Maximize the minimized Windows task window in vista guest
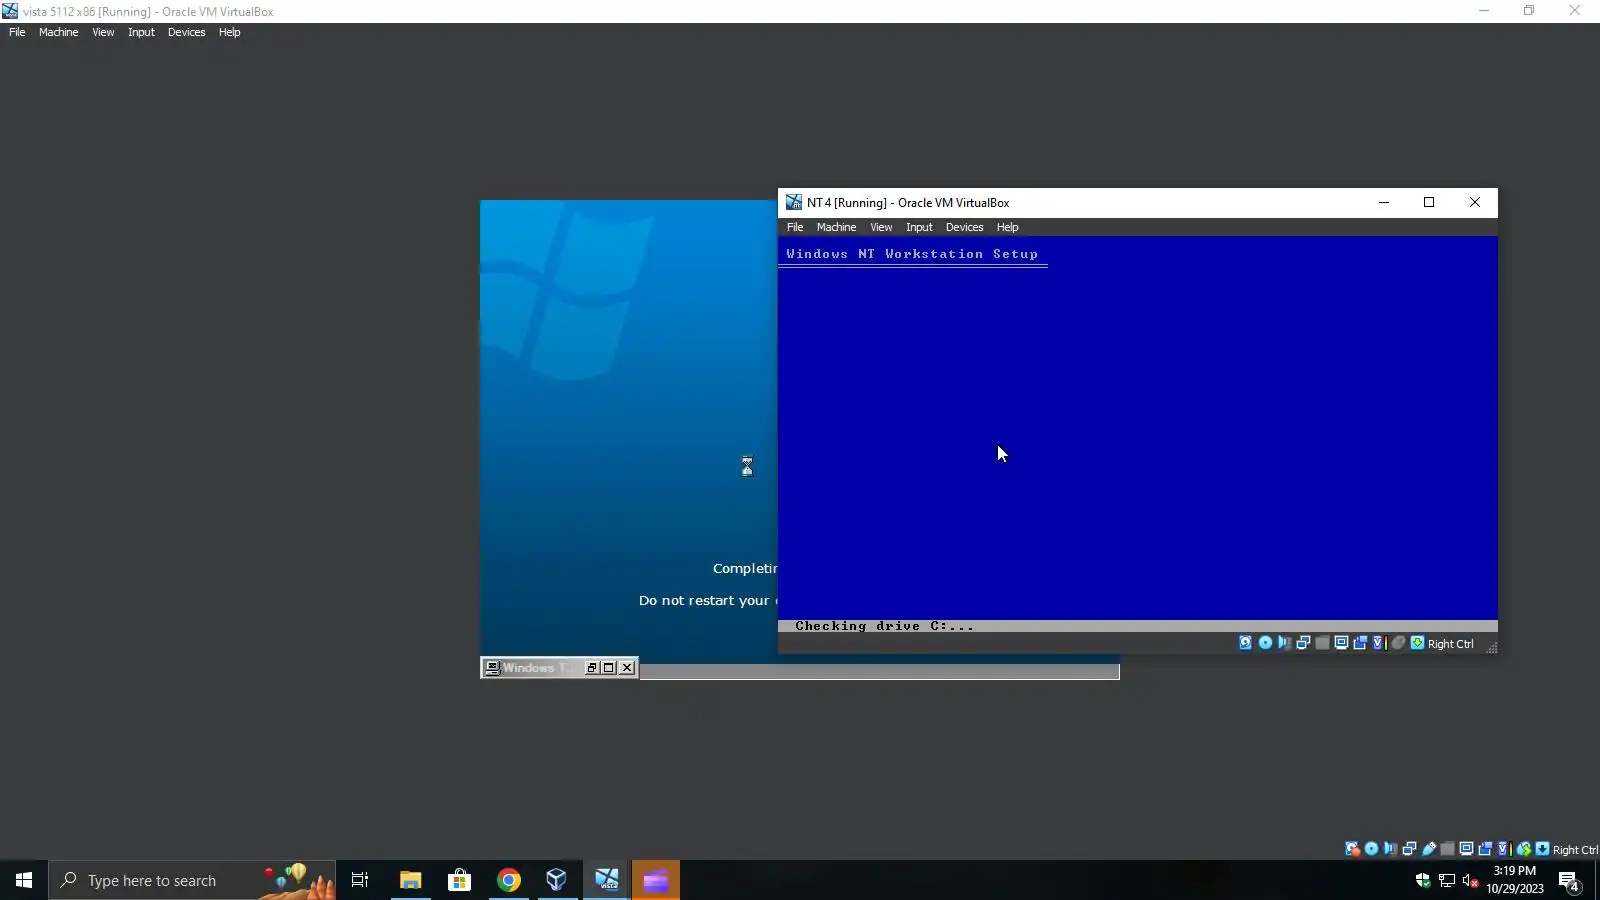This screenshot has width=1600, height=900. tap(609, 668)
